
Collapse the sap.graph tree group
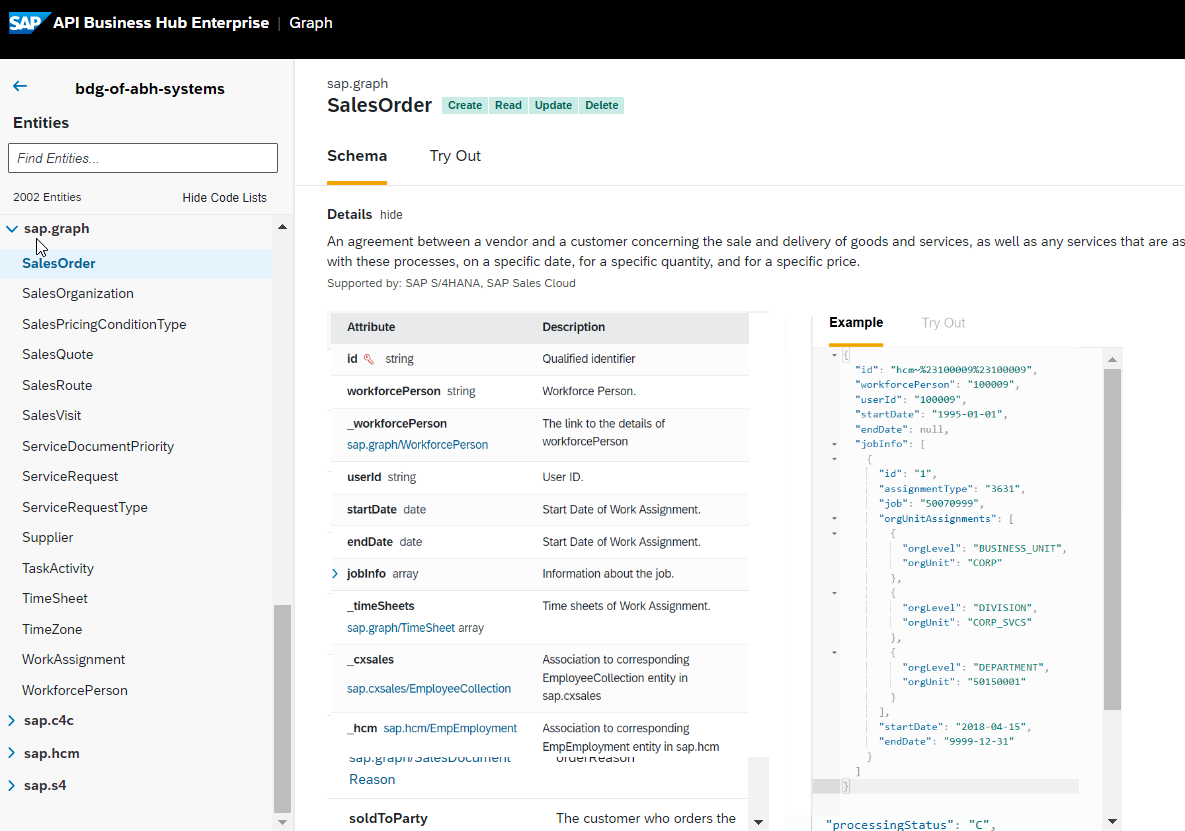[12, 228]
